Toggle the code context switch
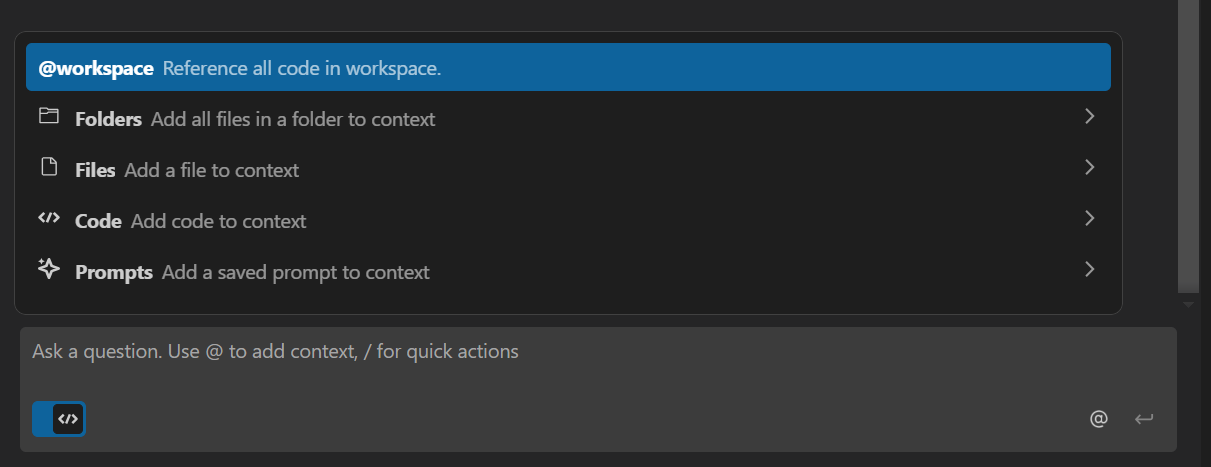Image resolution: width=1211 pixels, height=467 pixels. click(x=59, y=419)
